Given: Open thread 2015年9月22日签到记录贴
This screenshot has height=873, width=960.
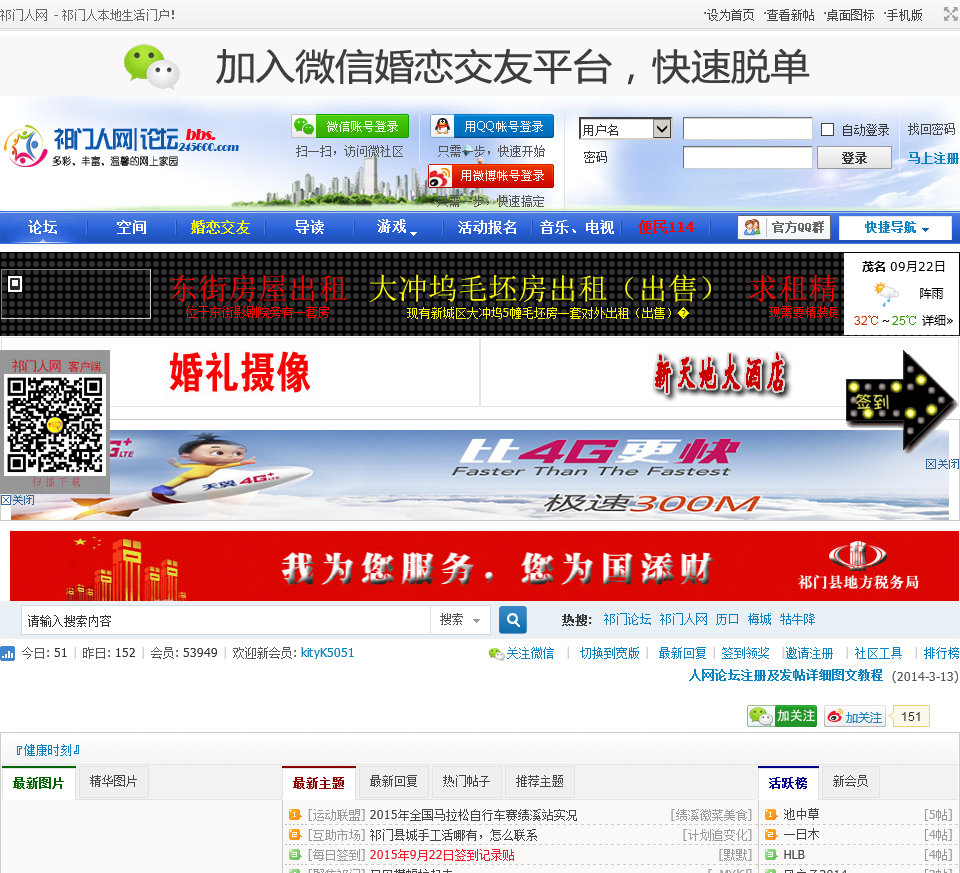Looking at the screenshot, I should click(442, 855).
